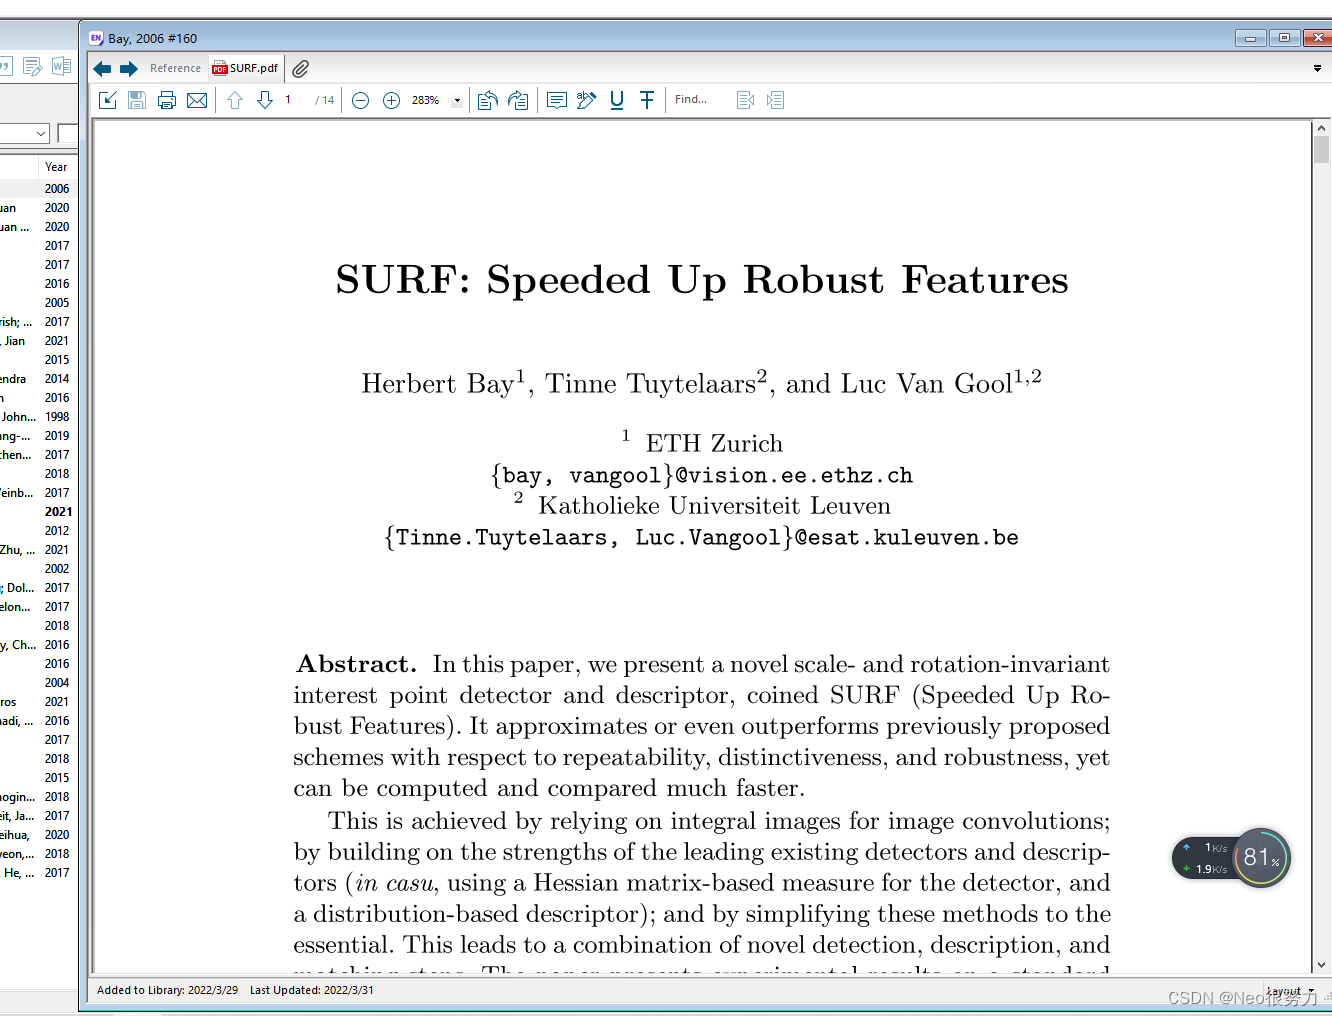The height and width of the screenshot is (1016, 1332).
Task: Click the find next result icon
Action: tap(775, 100)
